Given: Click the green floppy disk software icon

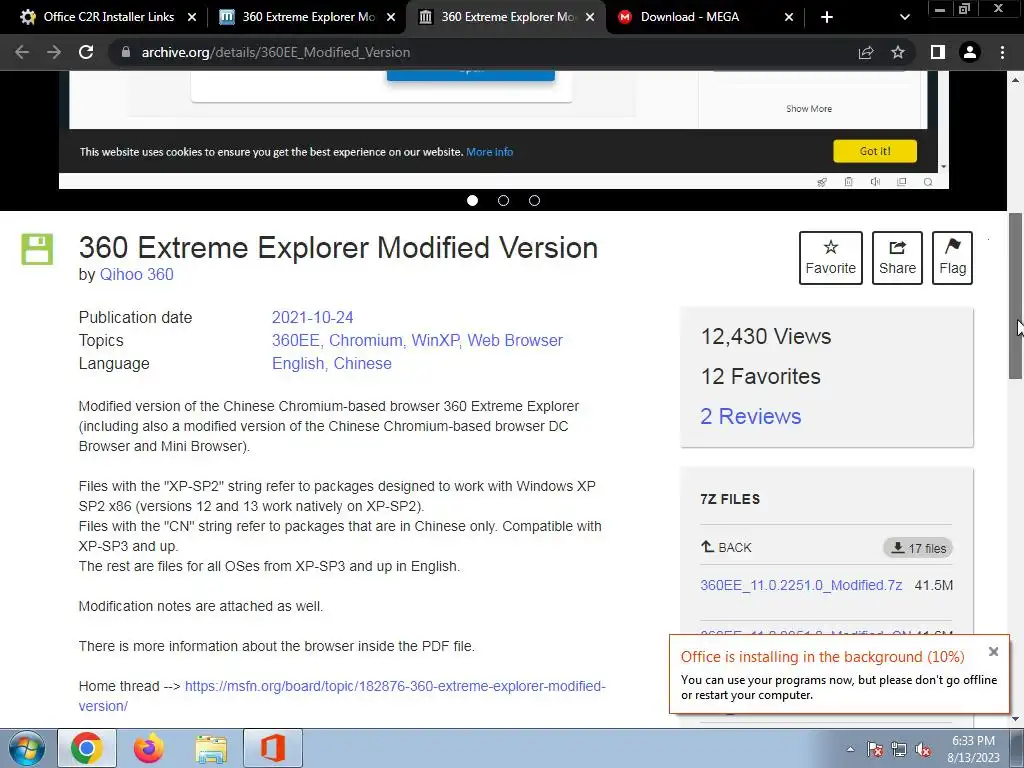Looking at the screenshot, I should click(37, 249).
